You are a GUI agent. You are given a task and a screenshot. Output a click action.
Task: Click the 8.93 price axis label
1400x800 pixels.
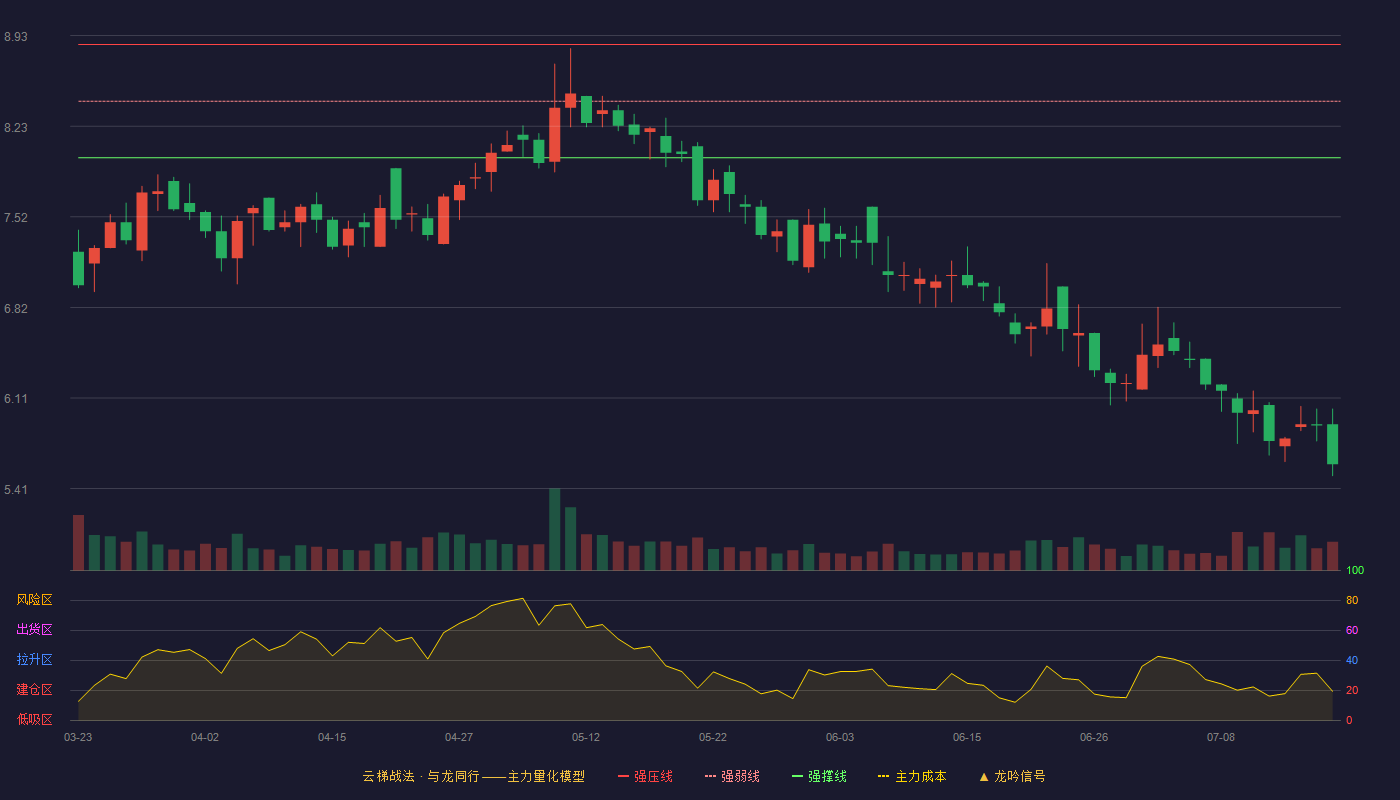16,37
